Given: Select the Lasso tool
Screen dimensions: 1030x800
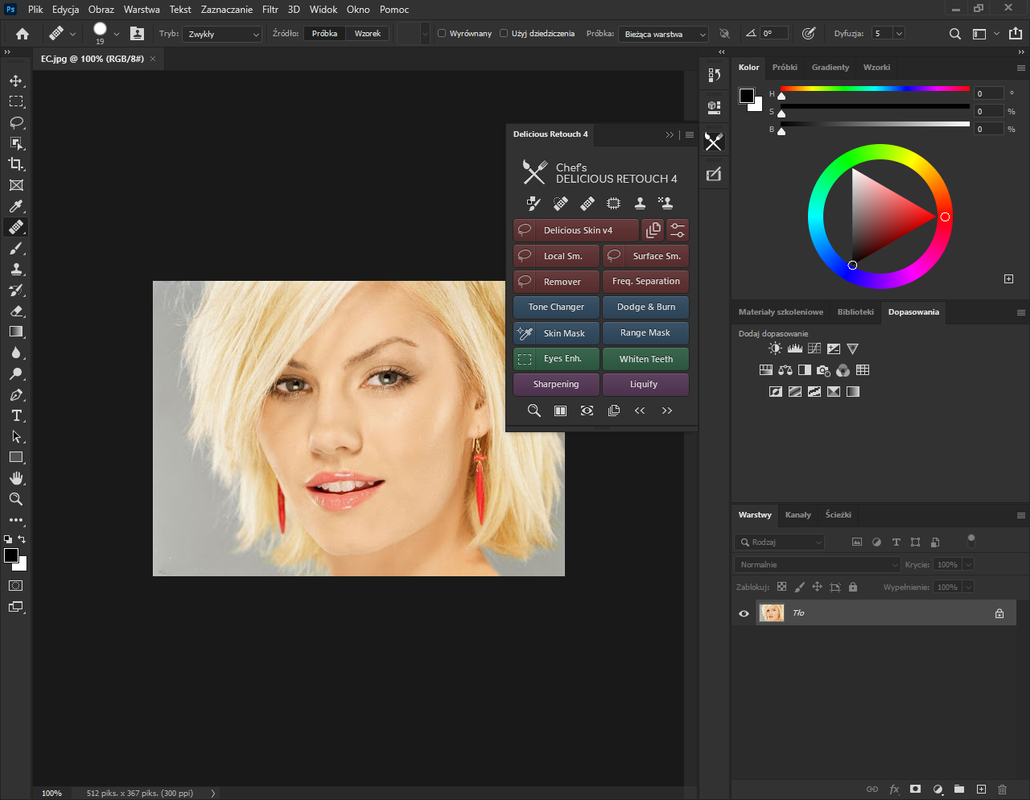Looking at the screenshot, I should 16,122.
